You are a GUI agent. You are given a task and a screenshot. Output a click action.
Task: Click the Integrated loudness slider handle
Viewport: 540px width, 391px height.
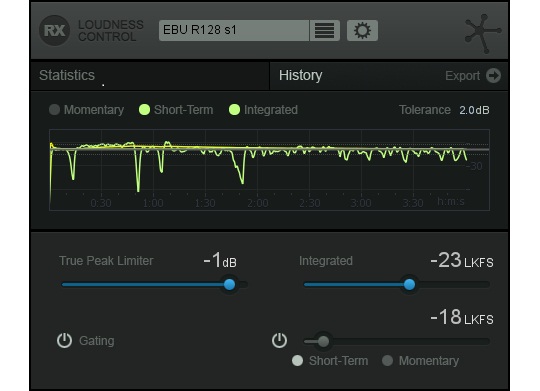click(x=409, y=284)
